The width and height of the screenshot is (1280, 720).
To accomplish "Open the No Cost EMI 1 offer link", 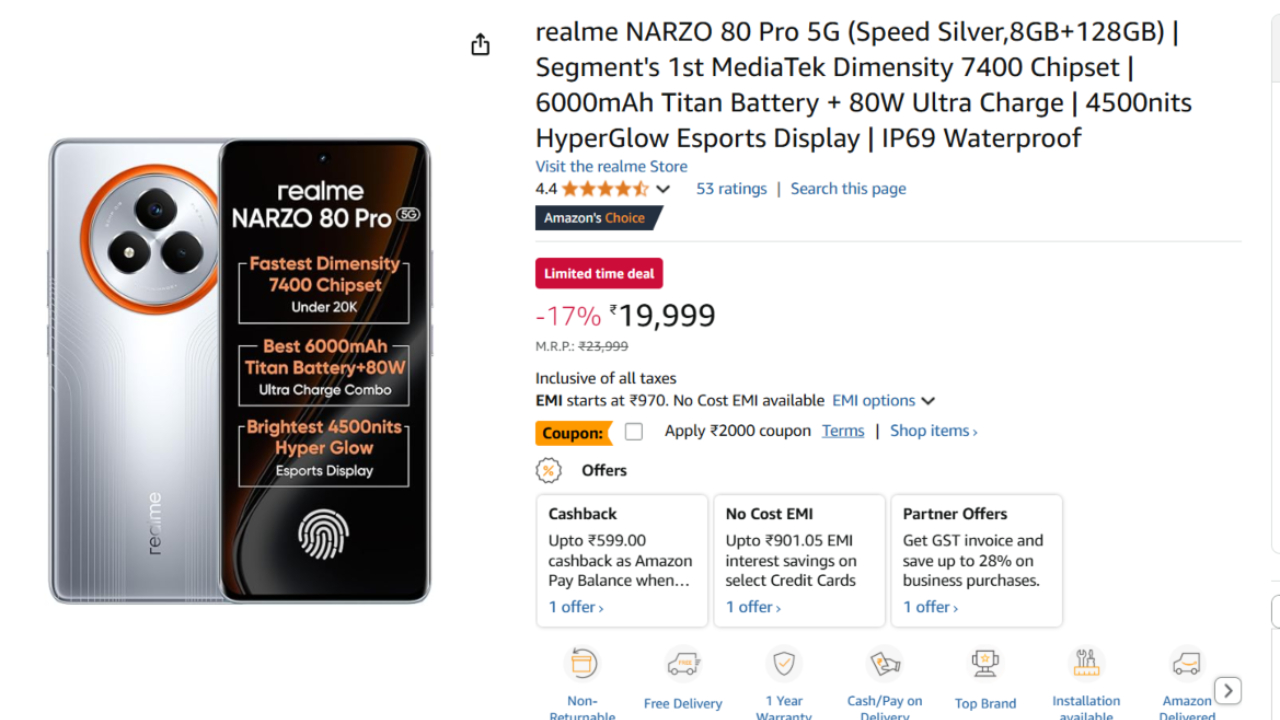I will (753, 607).
